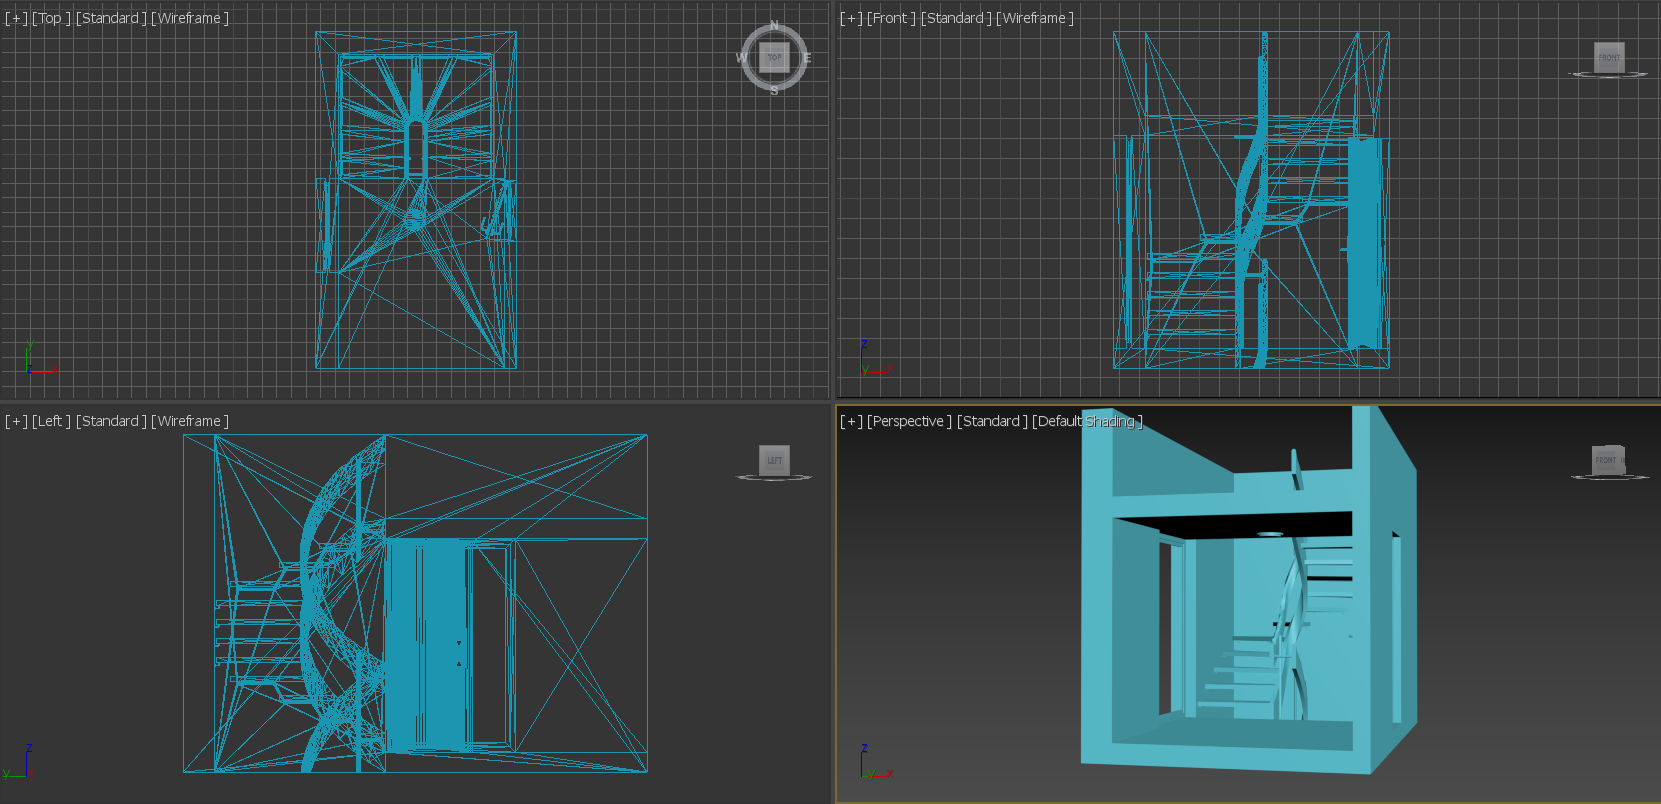
Task: Click the ViewCube compass S letter
Action: coord(774,91)
